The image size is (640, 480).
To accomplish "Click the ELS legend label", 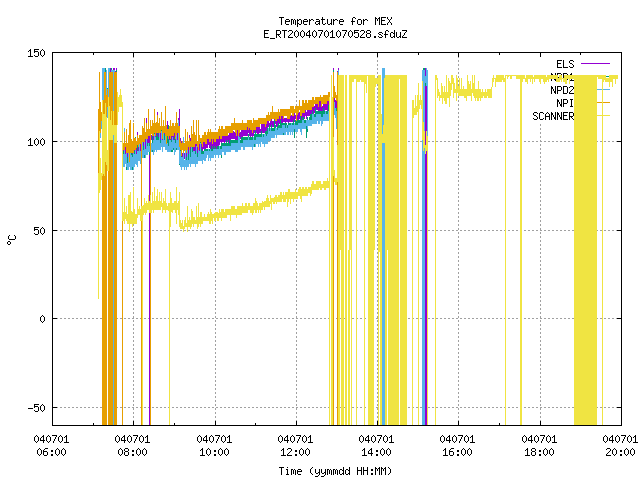I will pos(565,64).
